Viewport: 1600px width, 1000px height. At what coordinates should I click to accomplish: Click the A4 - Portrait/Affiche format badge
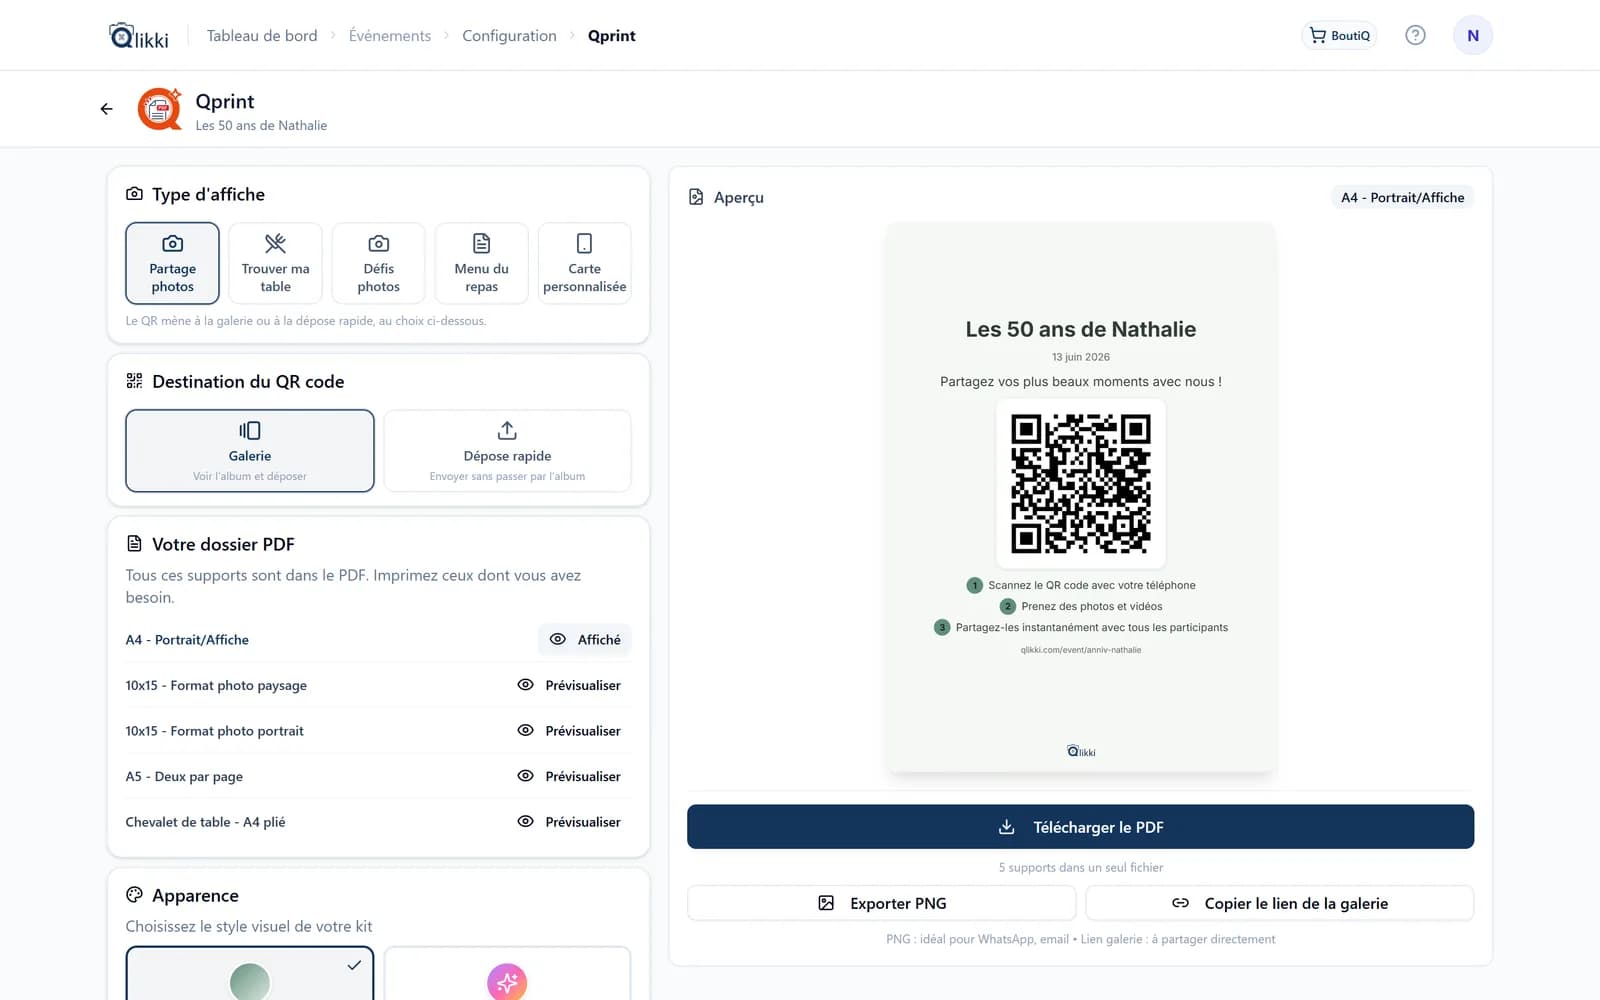(x=1402, y=198)
